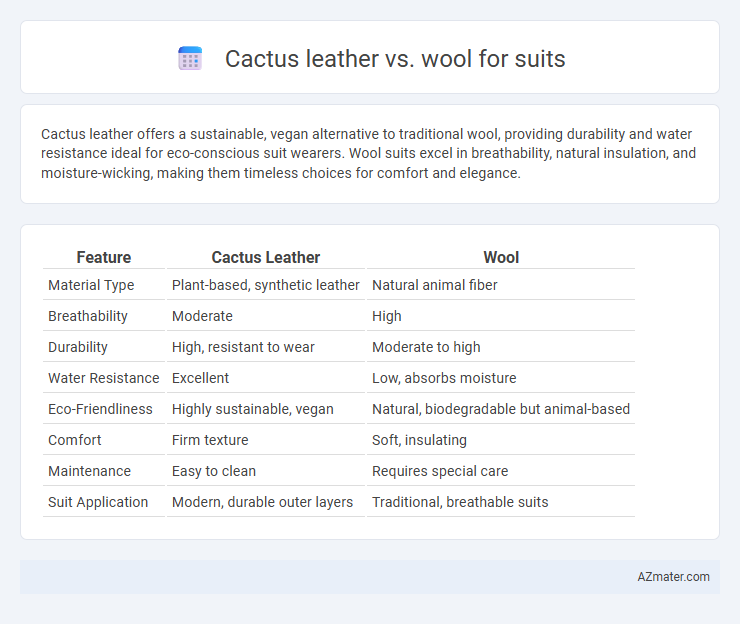This screenshot has height=624, width=740.
Task: Click the 'Water Resistance' row label
Action: (x=104, y=378)
